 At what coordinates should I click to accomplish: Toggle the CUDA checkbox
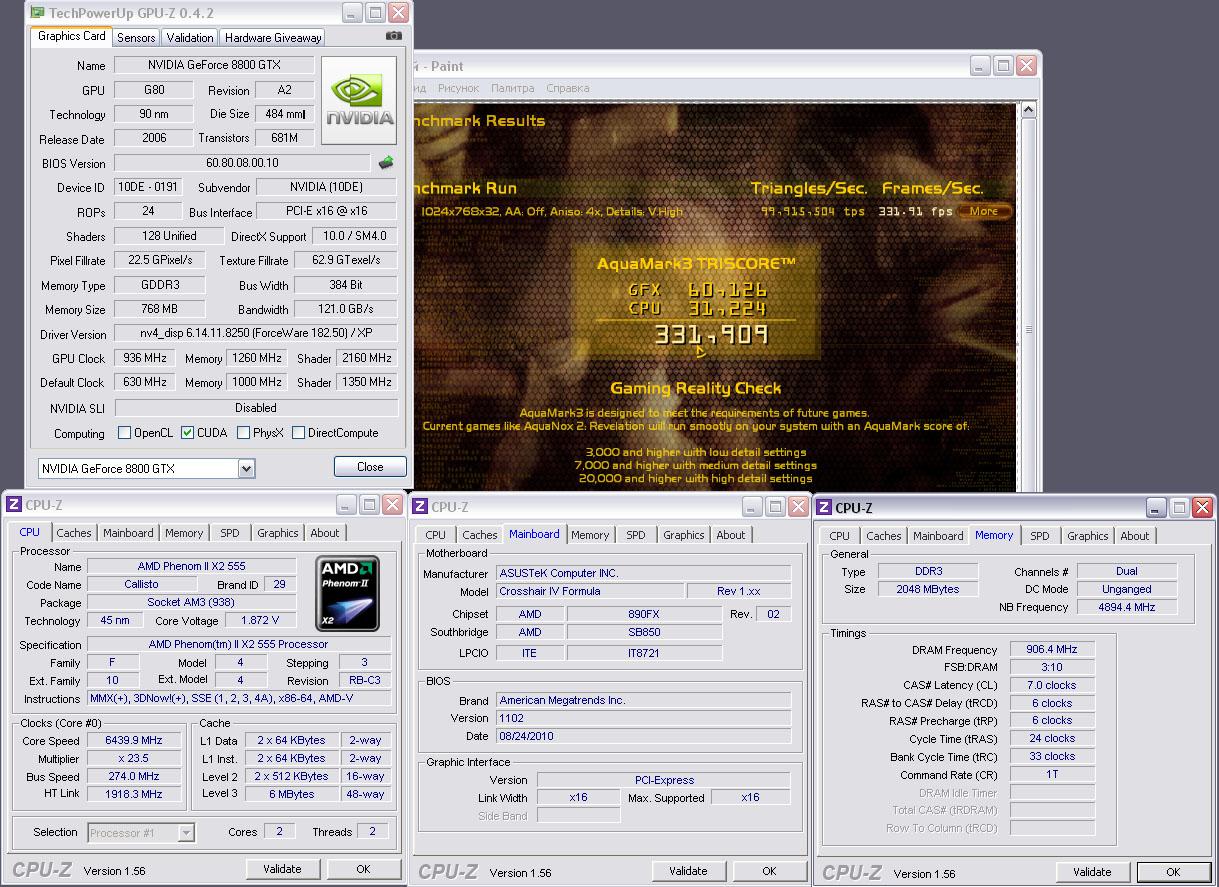[187, 433]
